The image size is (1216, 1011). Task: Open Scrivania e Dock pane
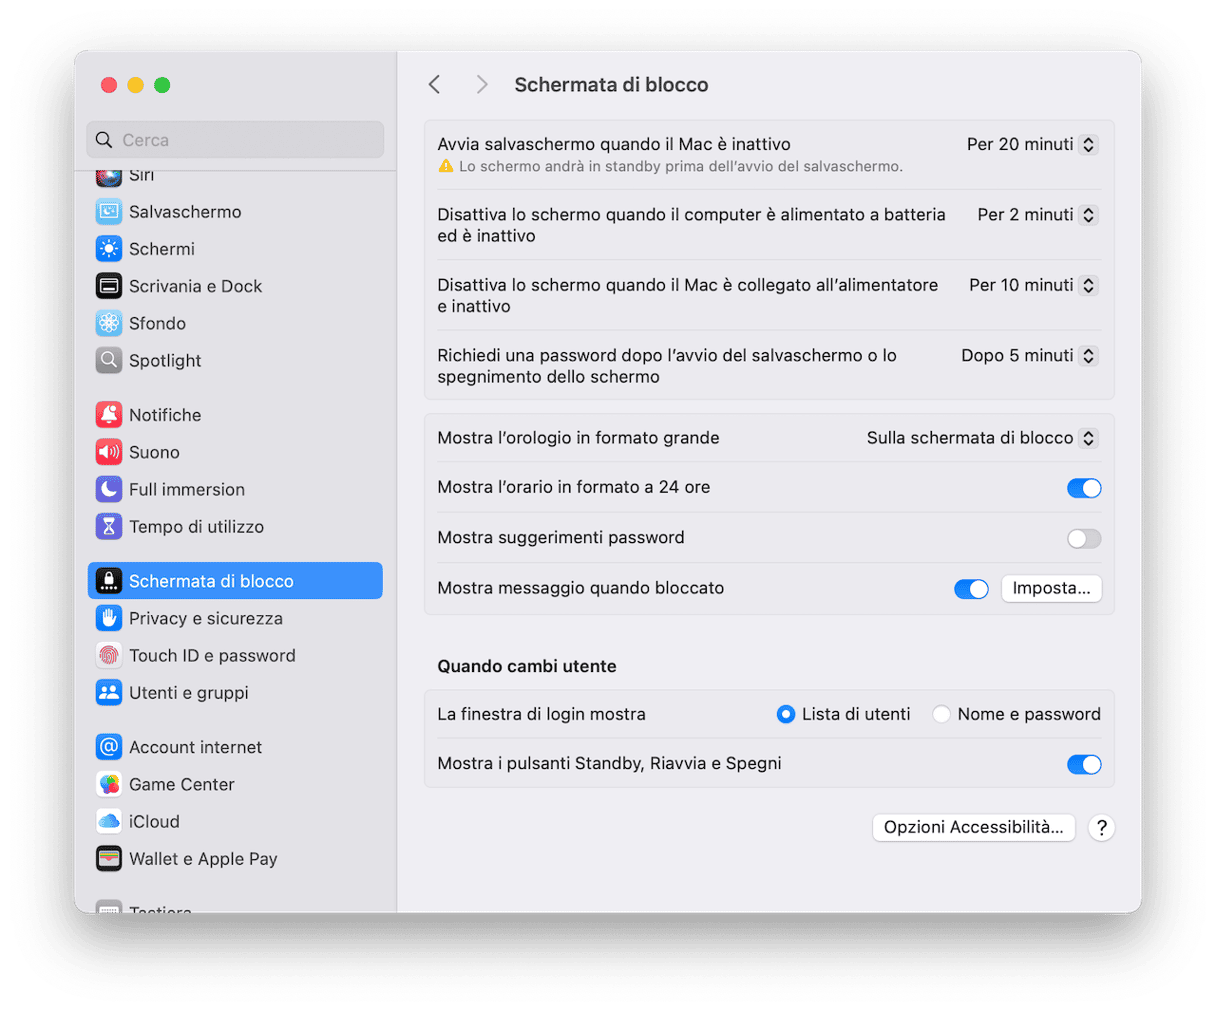pos(235,286)
